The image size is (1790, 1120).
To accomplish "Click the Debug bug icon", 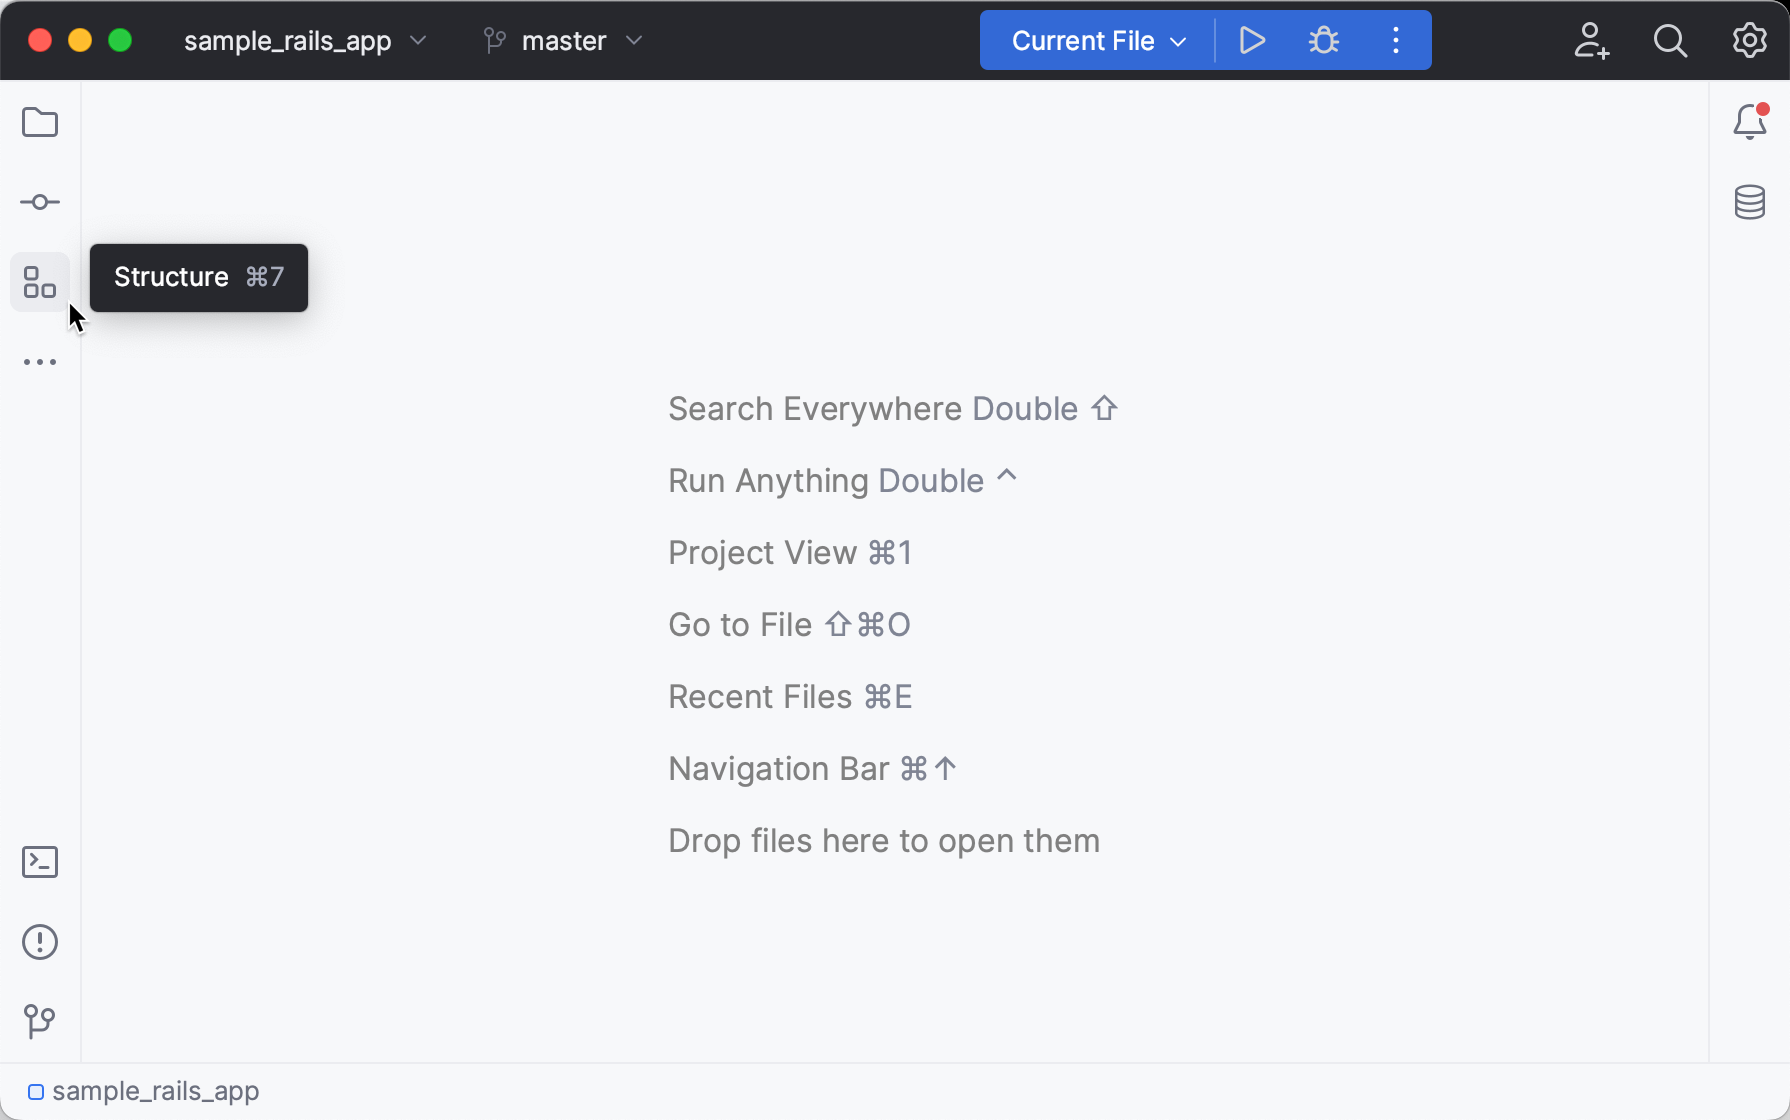I will click(1323, 41).
